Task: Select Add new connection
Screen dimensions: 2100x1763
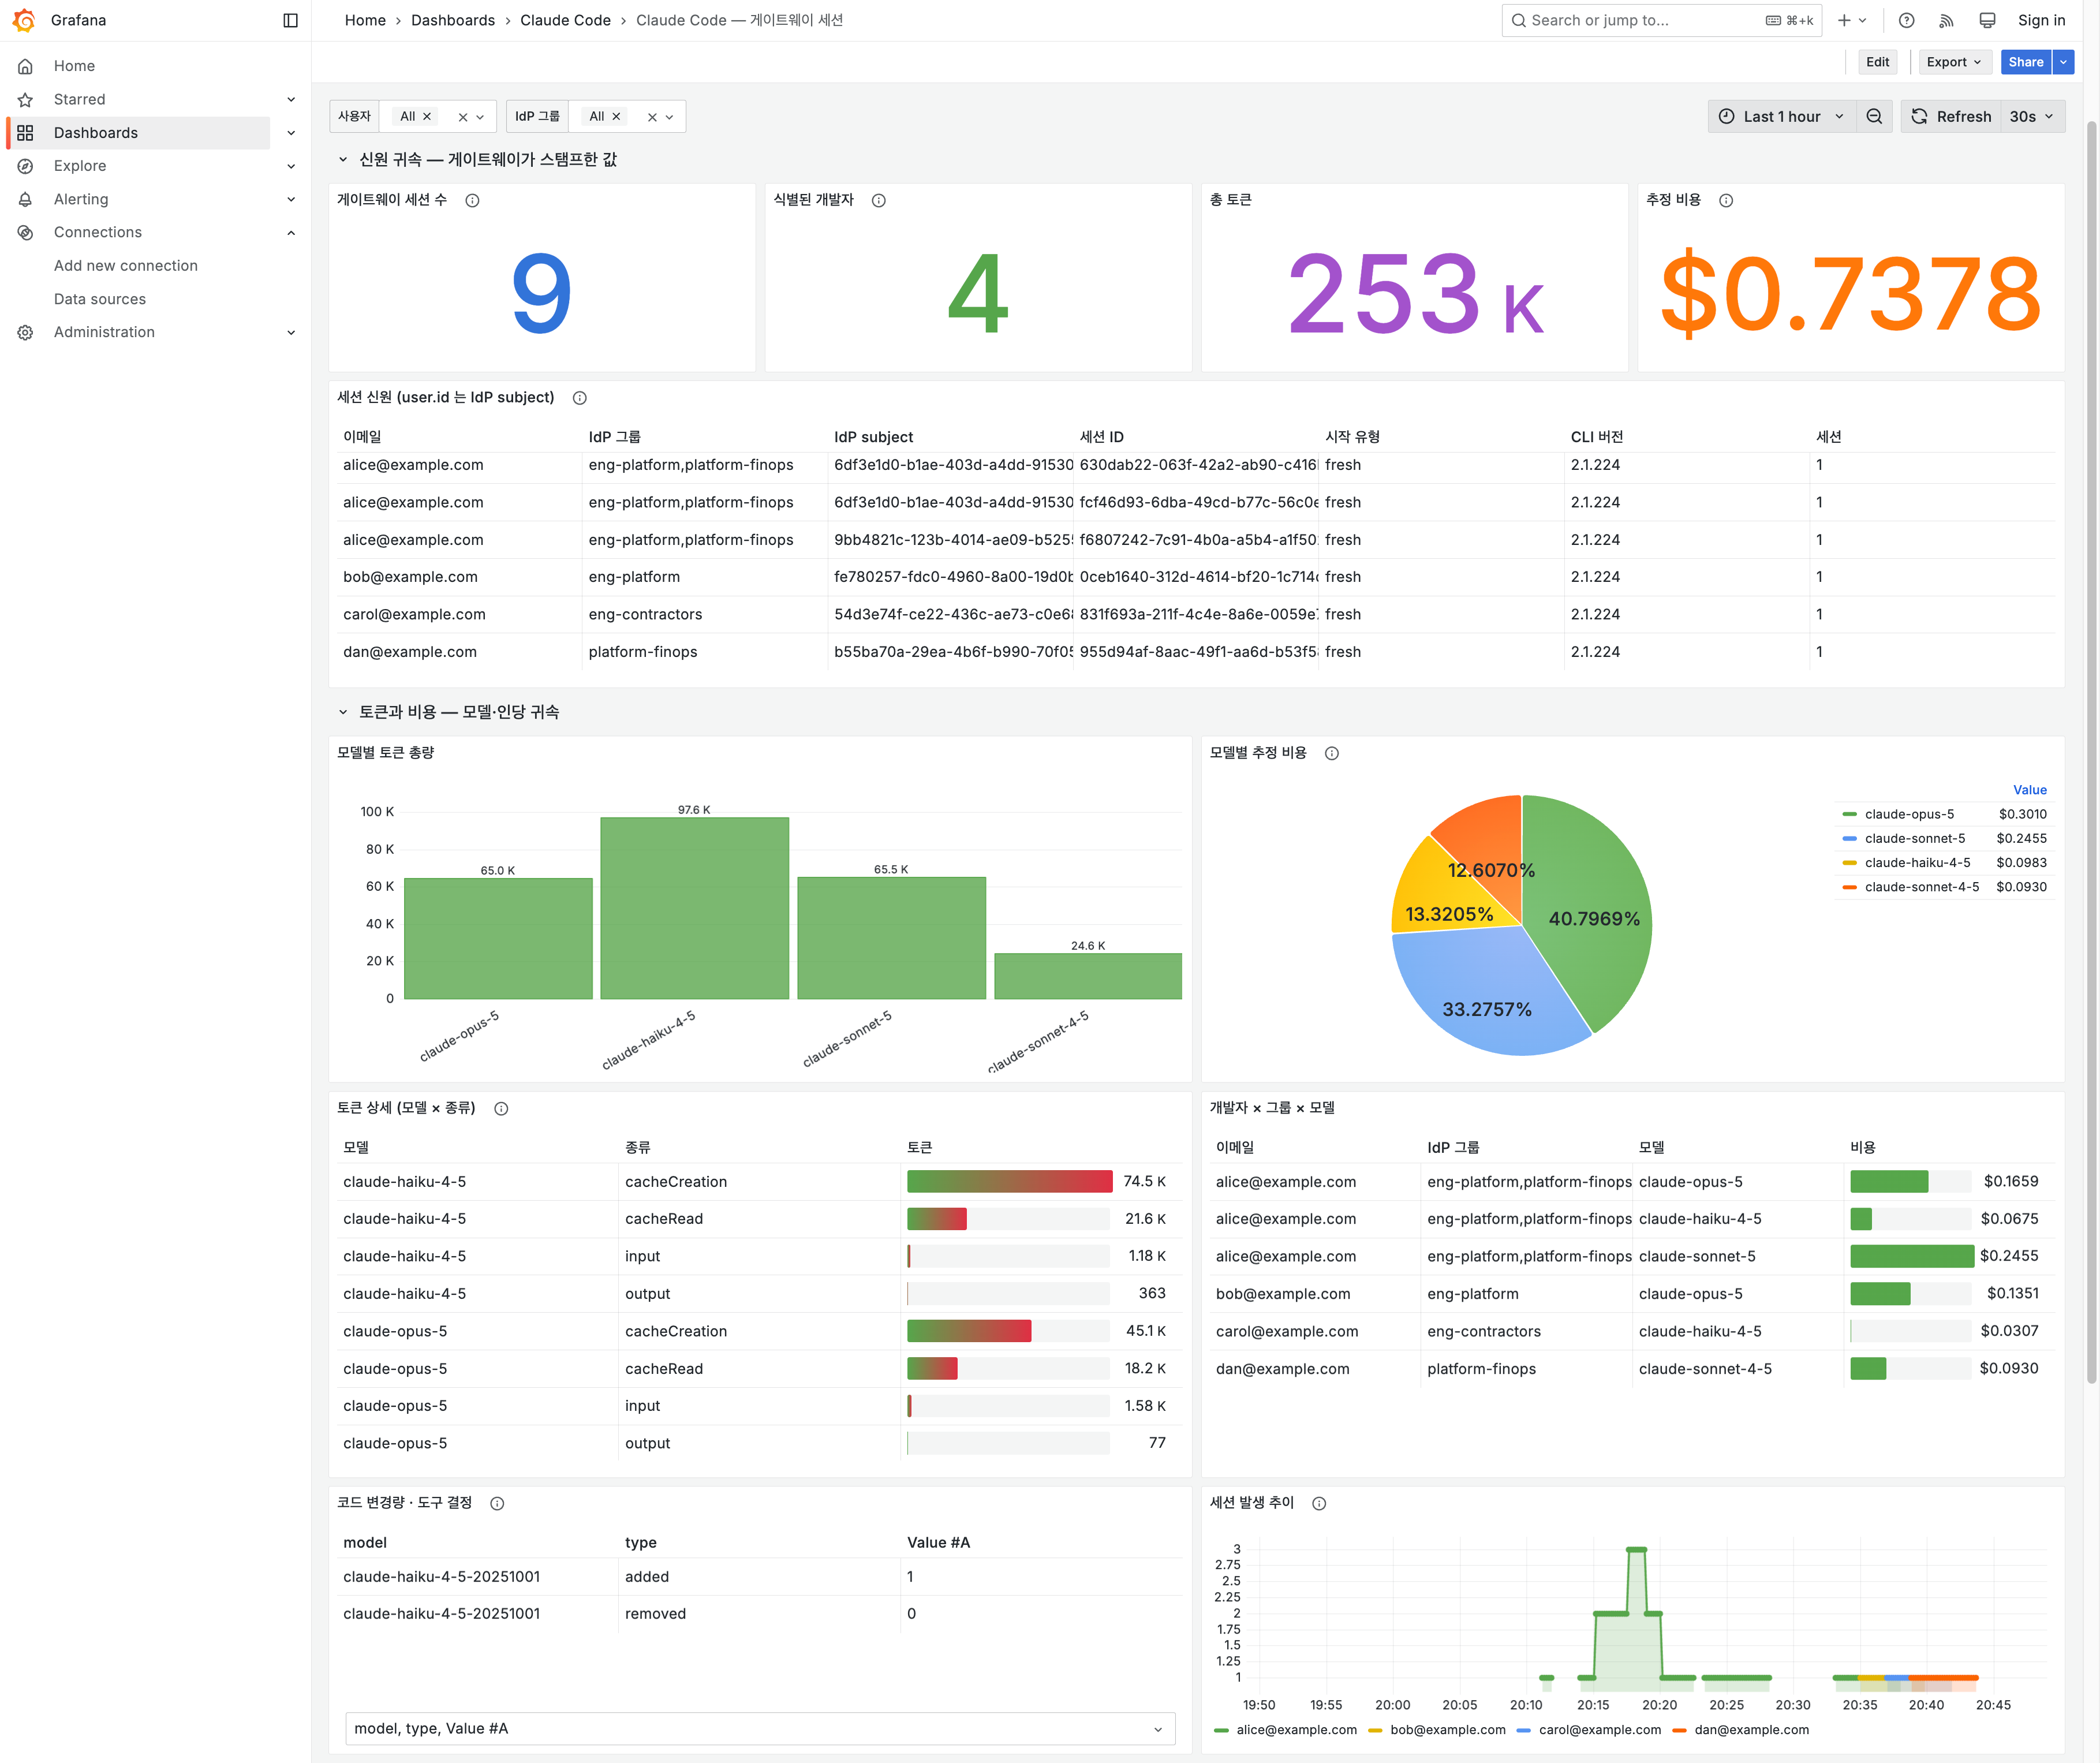Action: (x=126, y=266)
